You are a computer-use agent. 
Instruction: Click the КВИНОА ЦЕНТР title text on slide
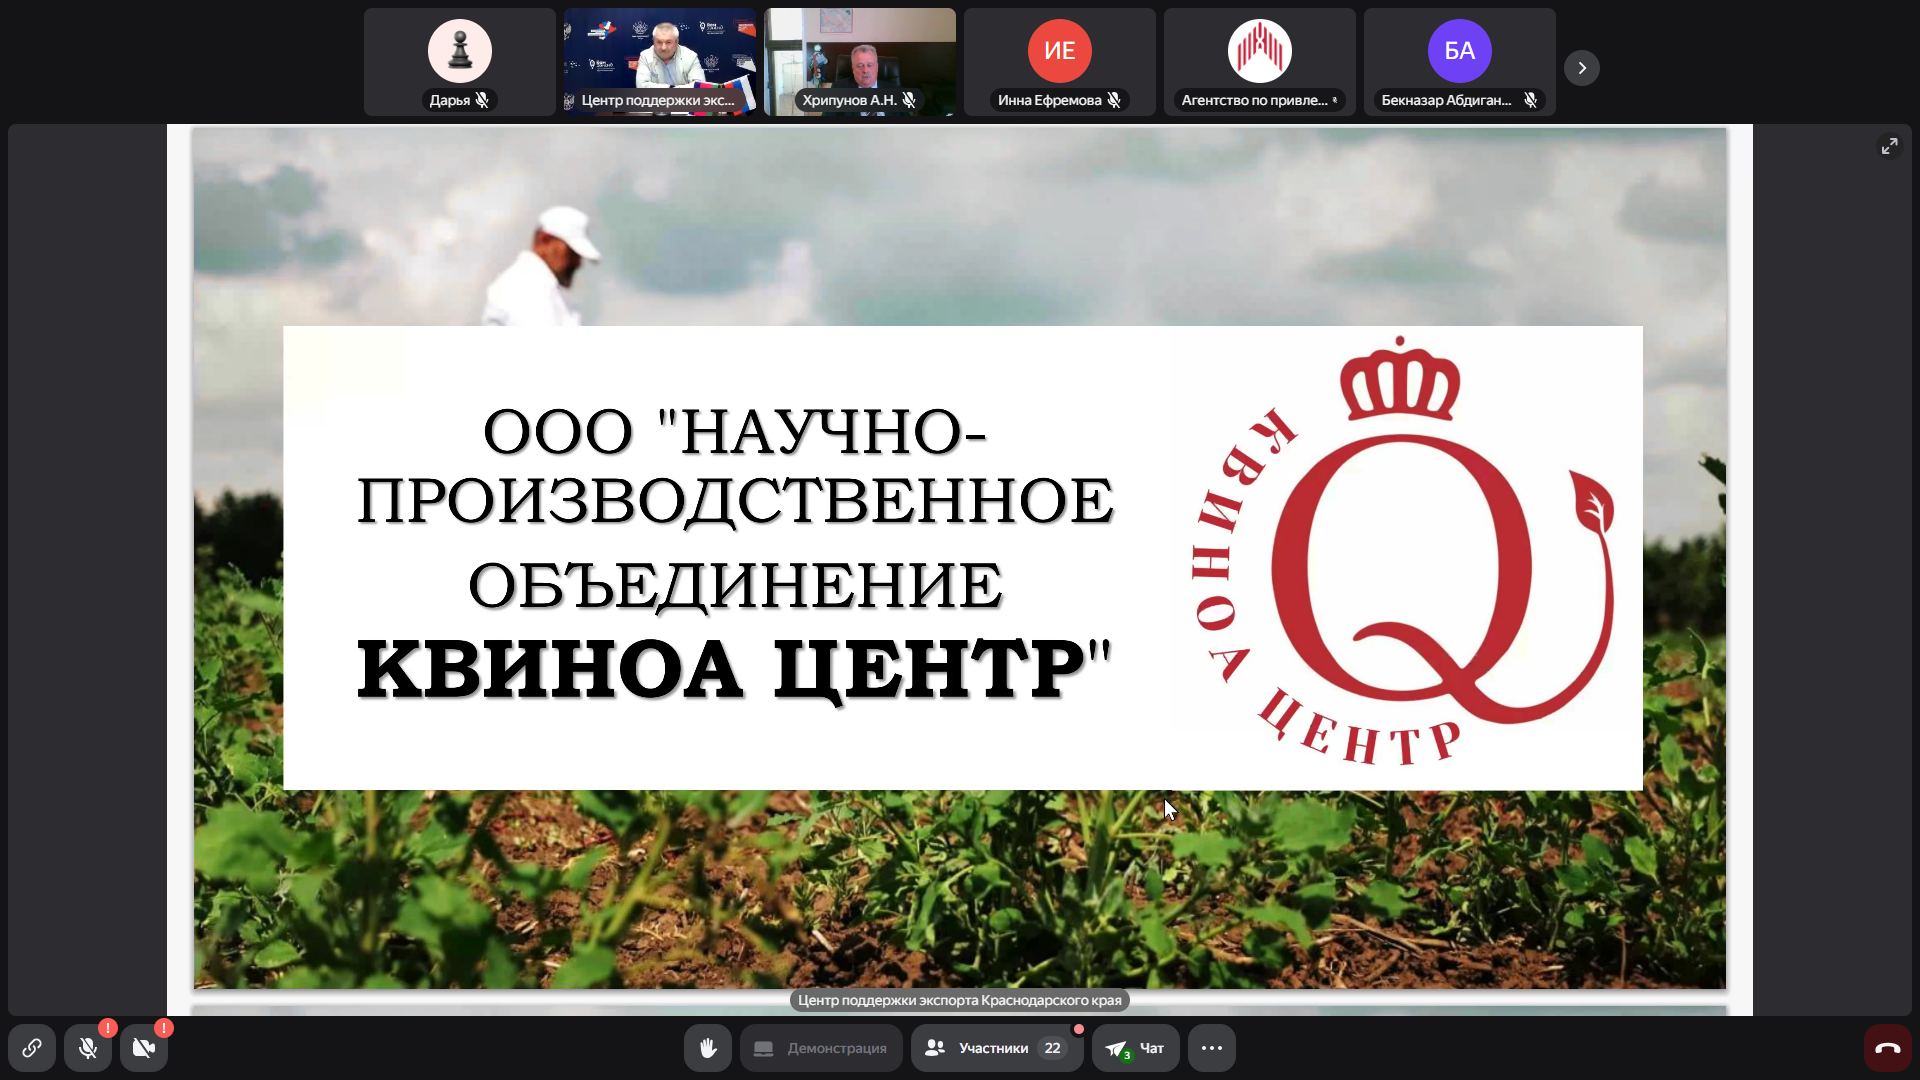click(735, 668)
